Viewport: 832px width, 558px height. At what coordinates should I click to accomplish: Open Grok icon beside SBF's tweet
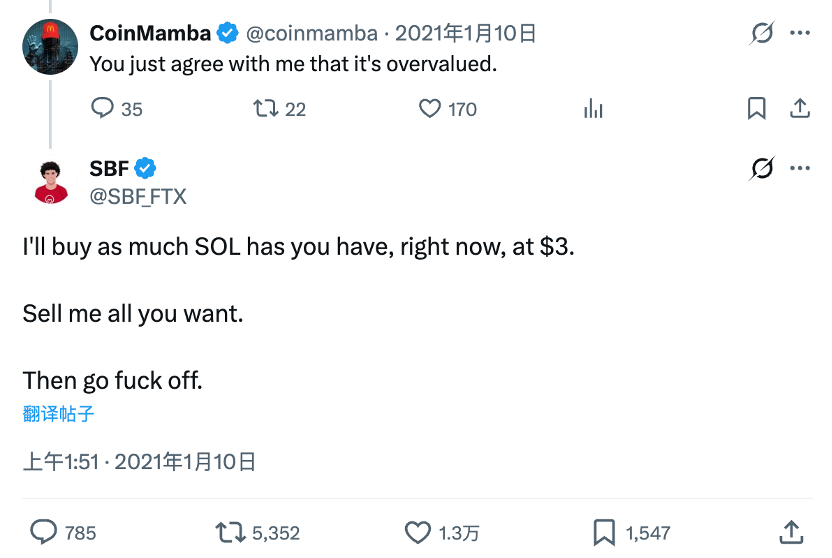click(x=762, y=169)
